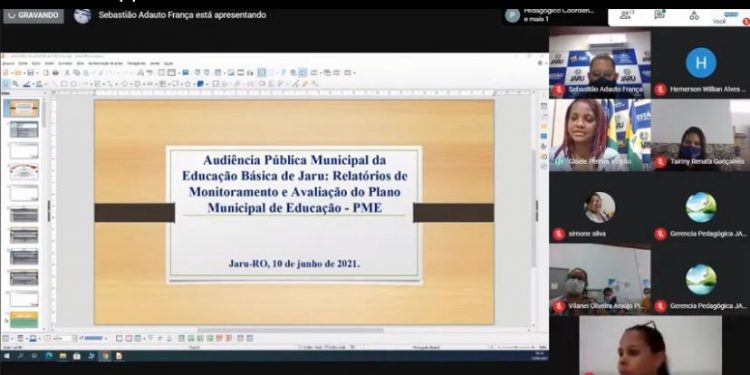Select Tainny Renata Gonçalves's video tile
Viewport: 750px width, 375px height.
[701, 135]
